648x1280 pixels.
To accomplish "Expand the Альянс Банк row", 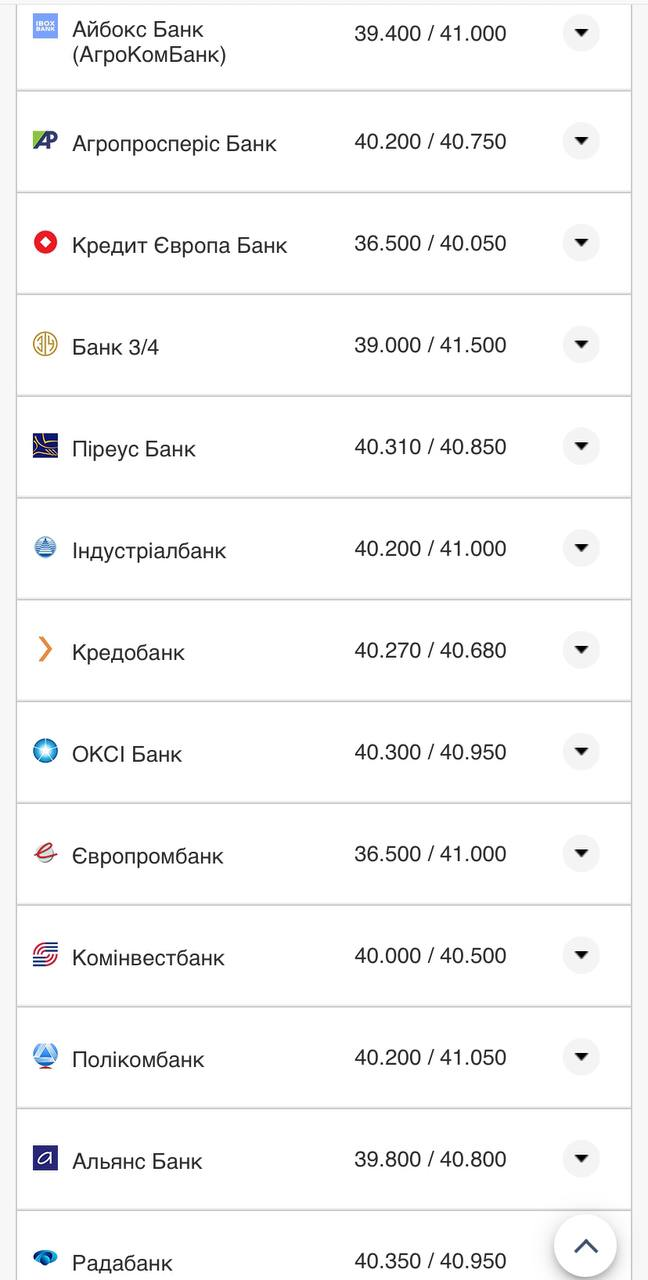I will point(581,1159).
